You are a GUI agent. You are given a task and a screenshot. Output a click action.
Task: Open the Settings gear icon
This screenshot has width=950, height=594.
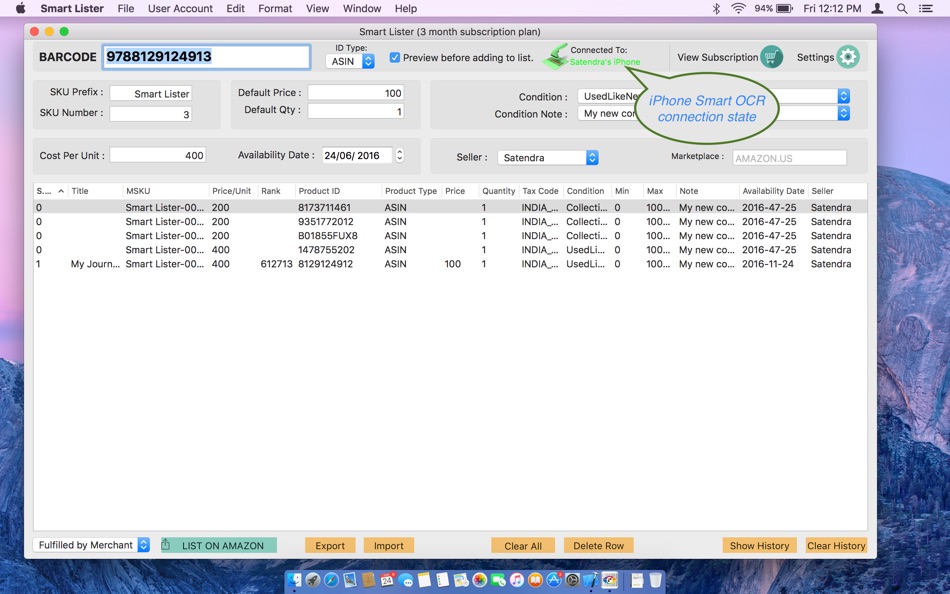point(848,57)
